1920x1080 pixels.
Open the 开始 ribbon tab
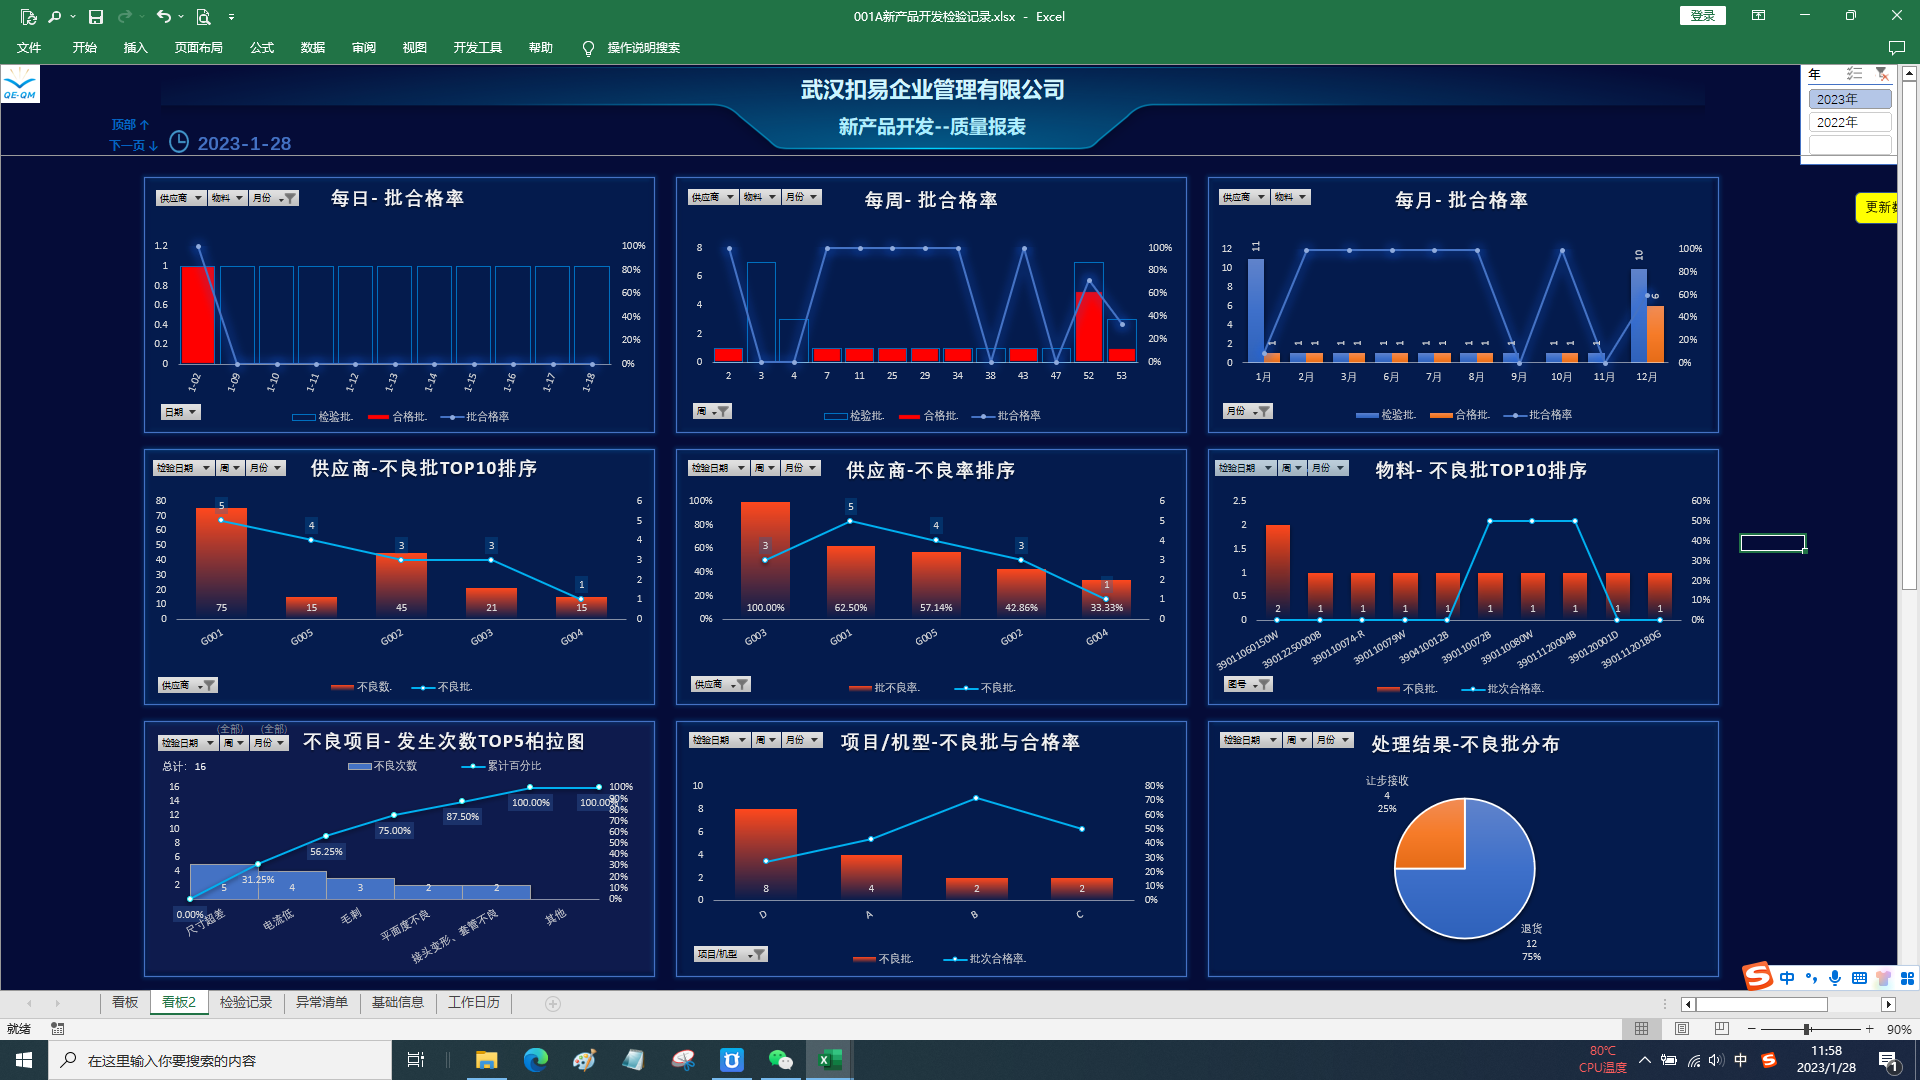pos(85,48)
